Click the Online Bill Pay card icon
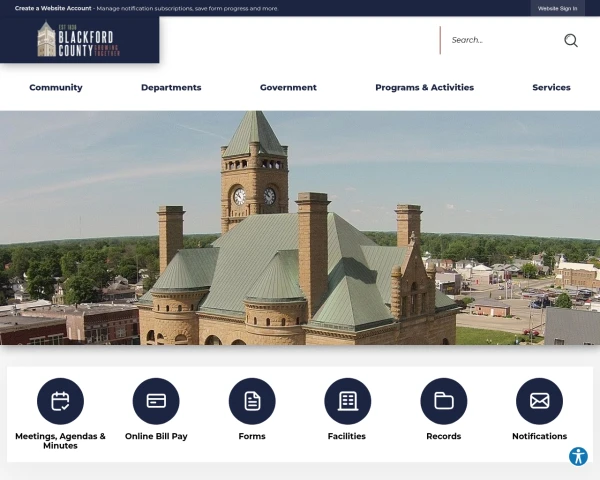This screenshot has height=480, width=600. point(156,401)
